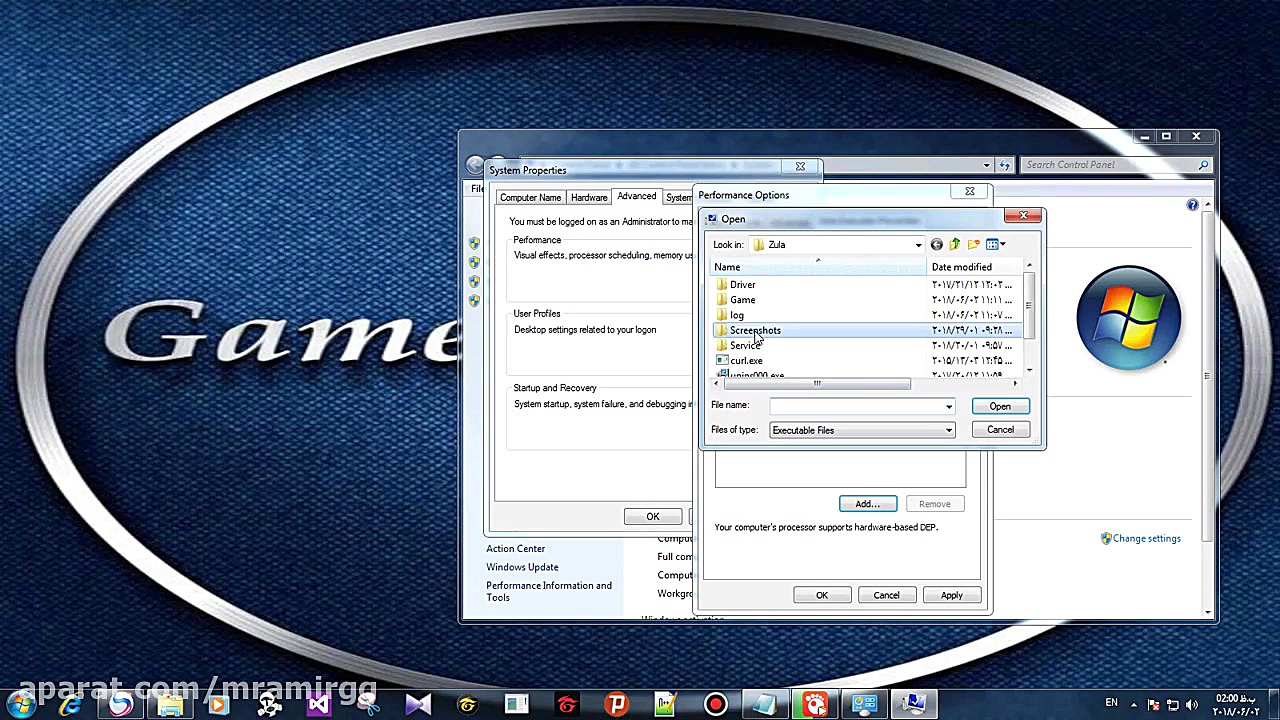Click the horizontal scrollbar in file list

click(x=816, y=384)
